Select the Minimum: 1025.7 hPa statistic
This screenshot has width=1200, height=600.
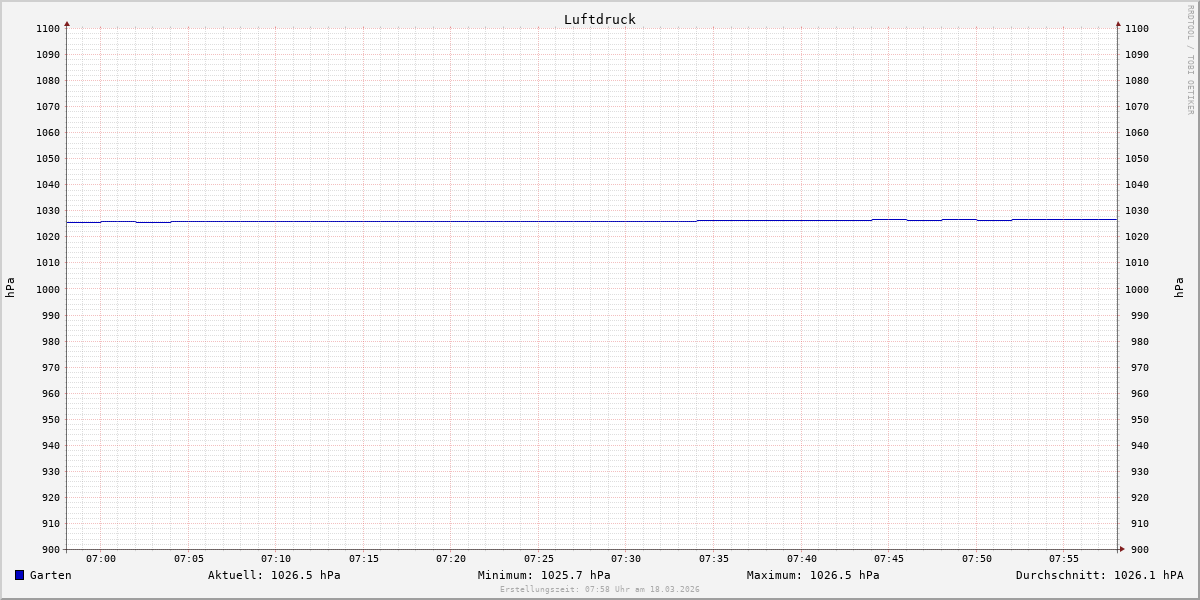(x=544, y=575)
